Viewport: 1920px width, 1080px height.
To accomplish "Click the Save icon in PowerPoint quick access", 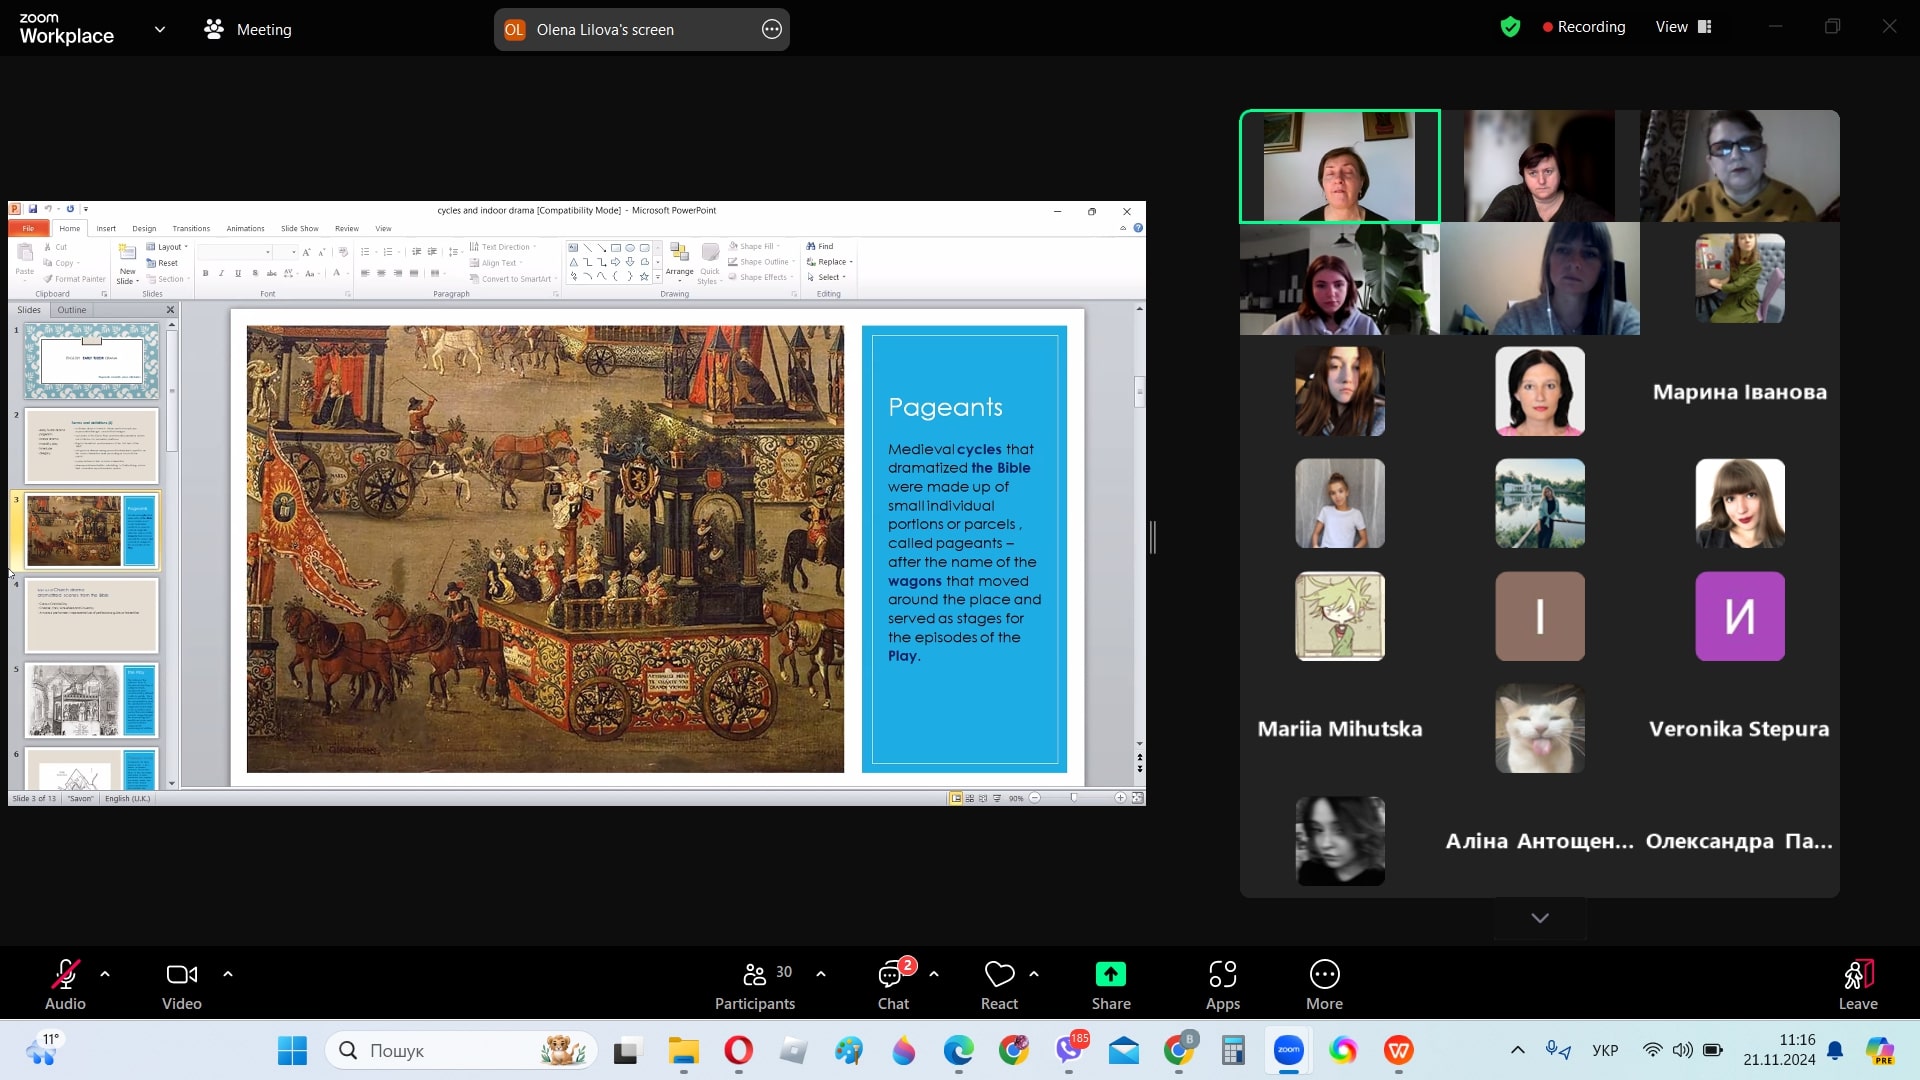I will tap(33, 210).
